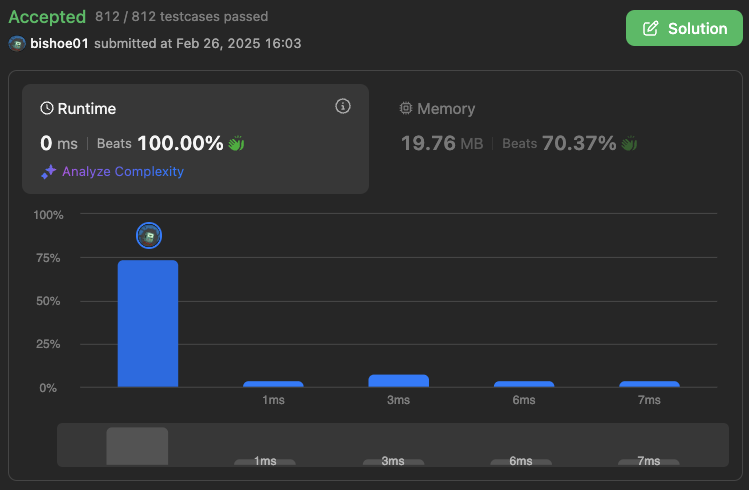
Task: Open bishoe01 user profile link
Action: click(x=59, y=43)
